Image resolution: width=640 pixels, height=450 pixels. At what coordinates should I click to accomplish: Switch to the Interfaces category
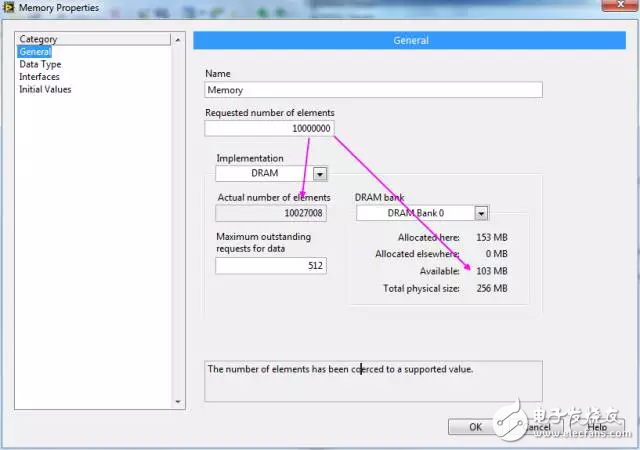pos(39,77)
